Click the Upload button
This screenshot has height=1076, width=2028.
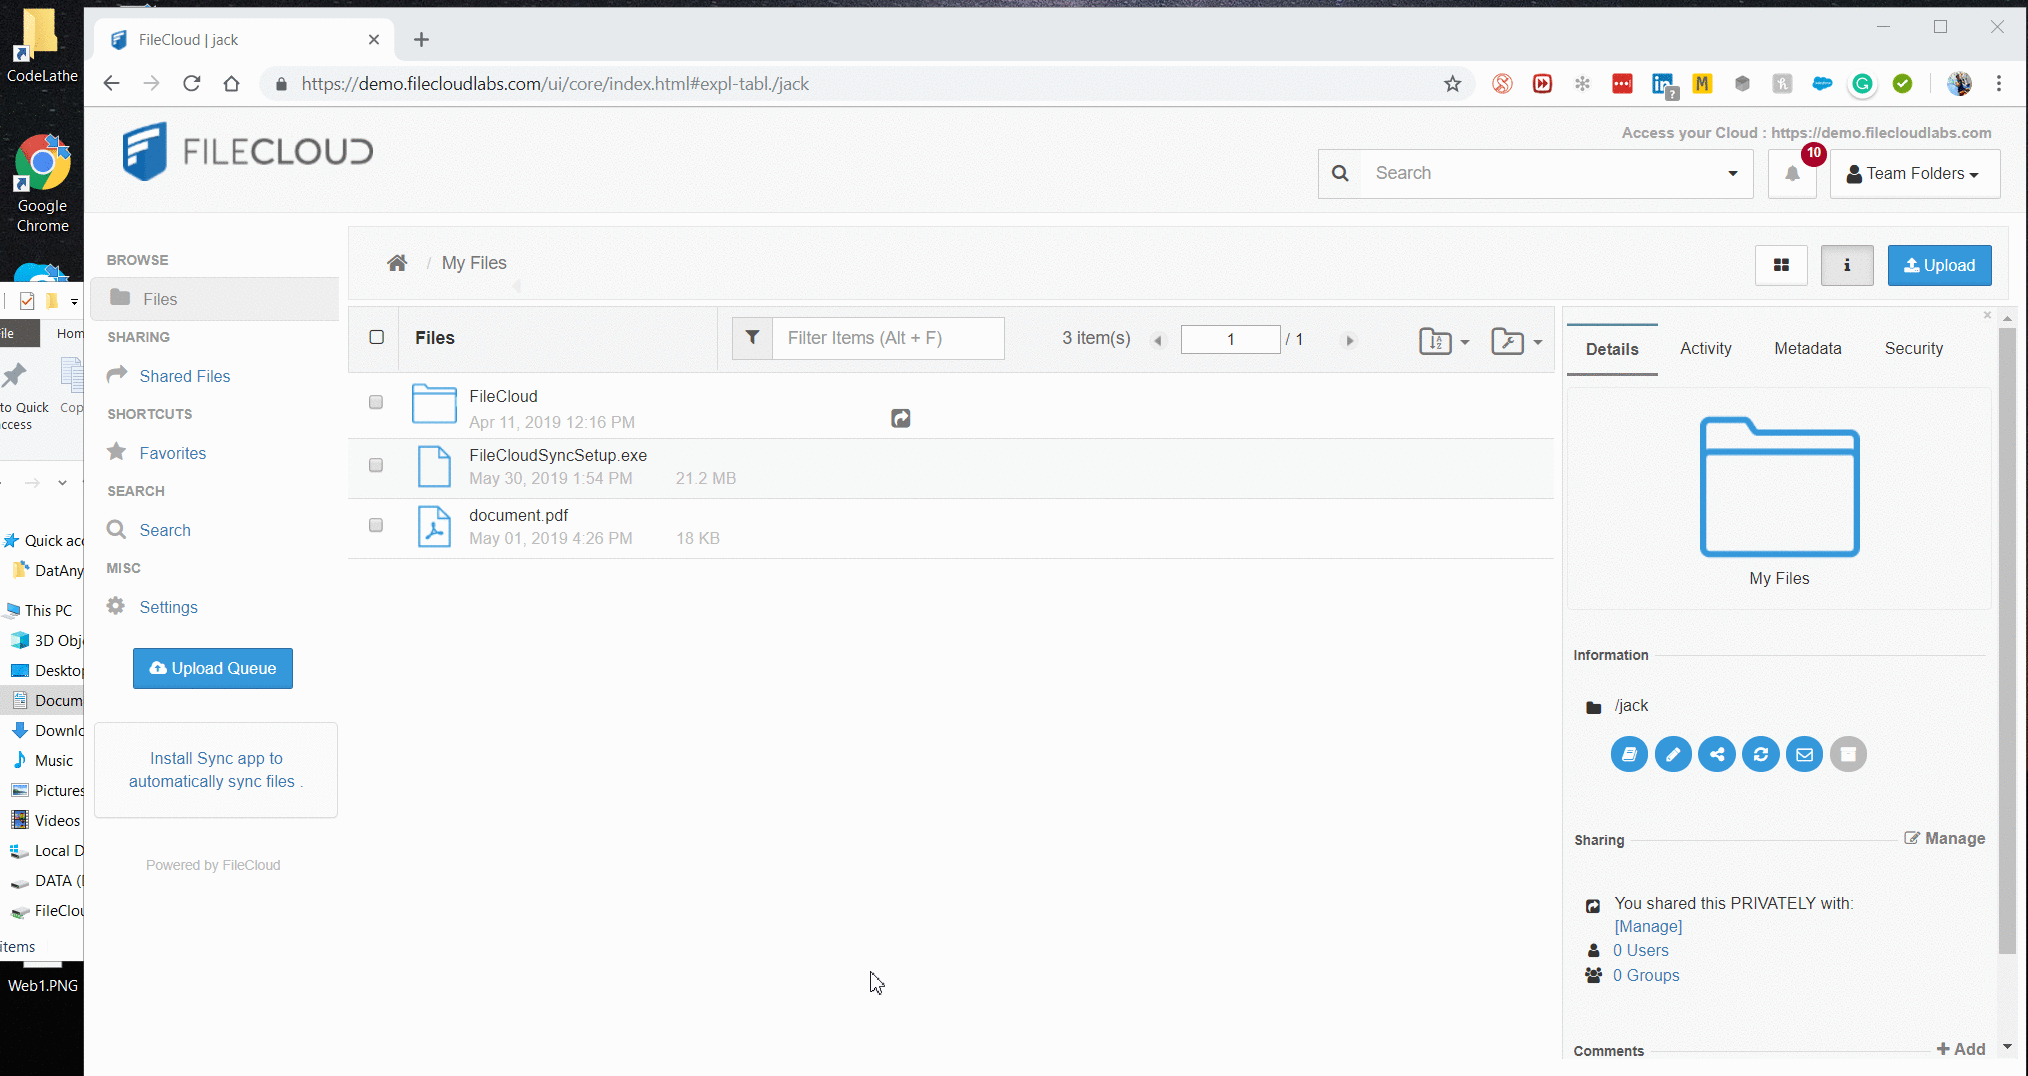[1938, 265]
